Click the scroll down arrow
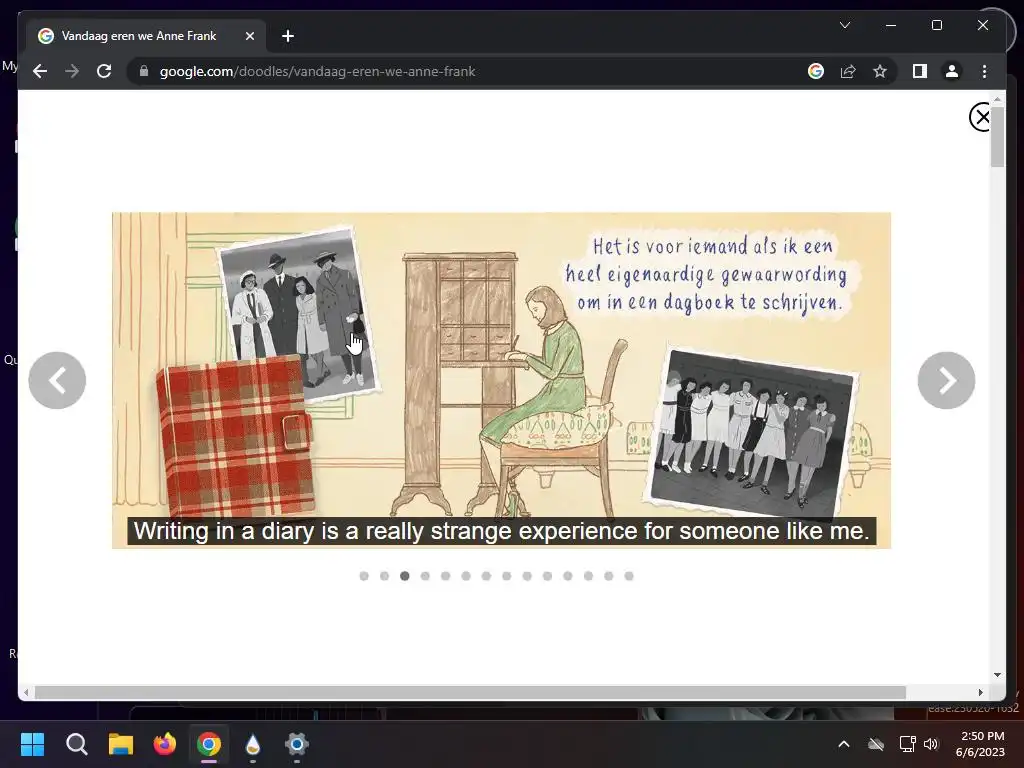1024x768 pixels. tap(997, 675)
